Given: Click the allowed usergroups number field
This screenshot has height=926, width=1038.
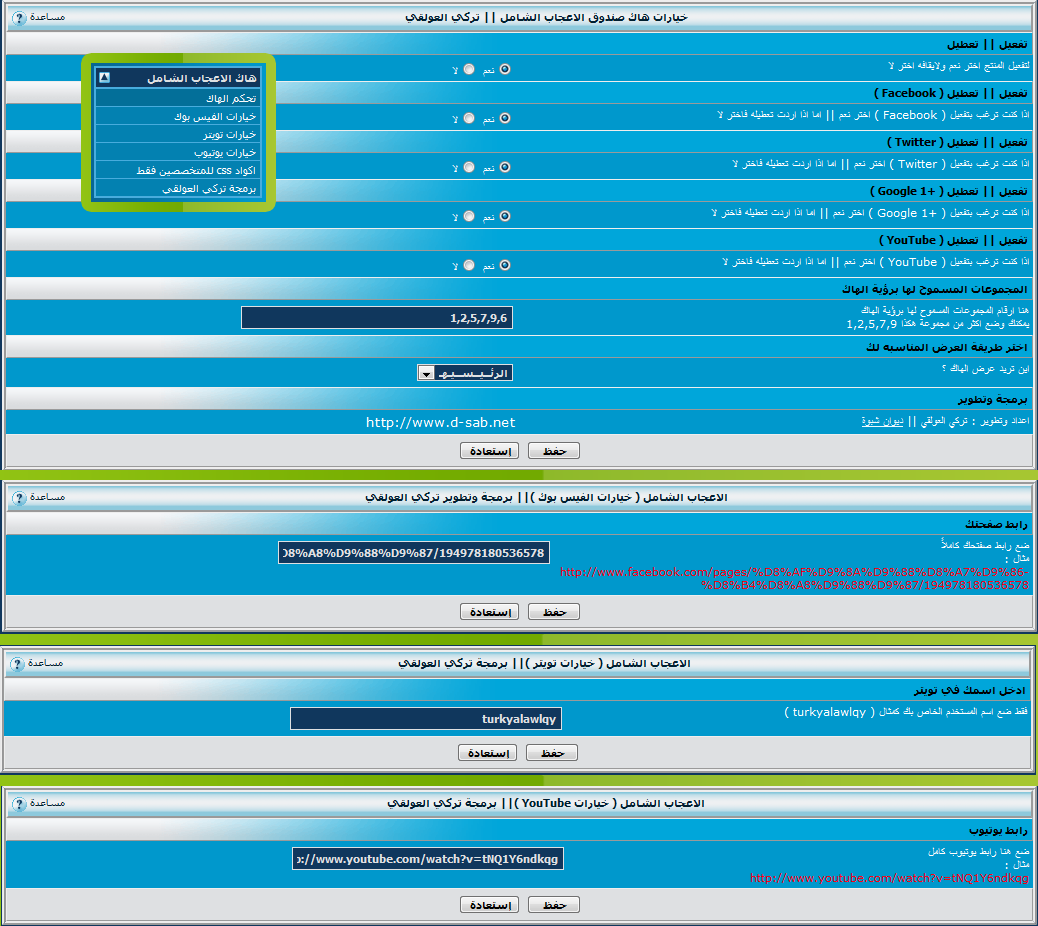Looking at the screenshot, I should [378, 318].
